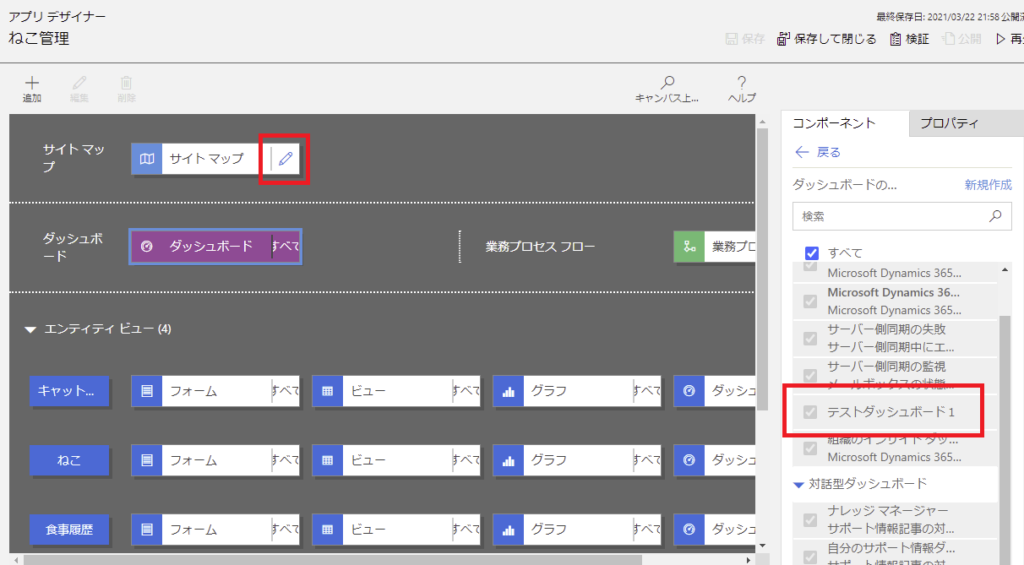Click the Delete (削除) trash icon
The image size is (1024, 565).
pyautogui.click(x=126, y=83)
